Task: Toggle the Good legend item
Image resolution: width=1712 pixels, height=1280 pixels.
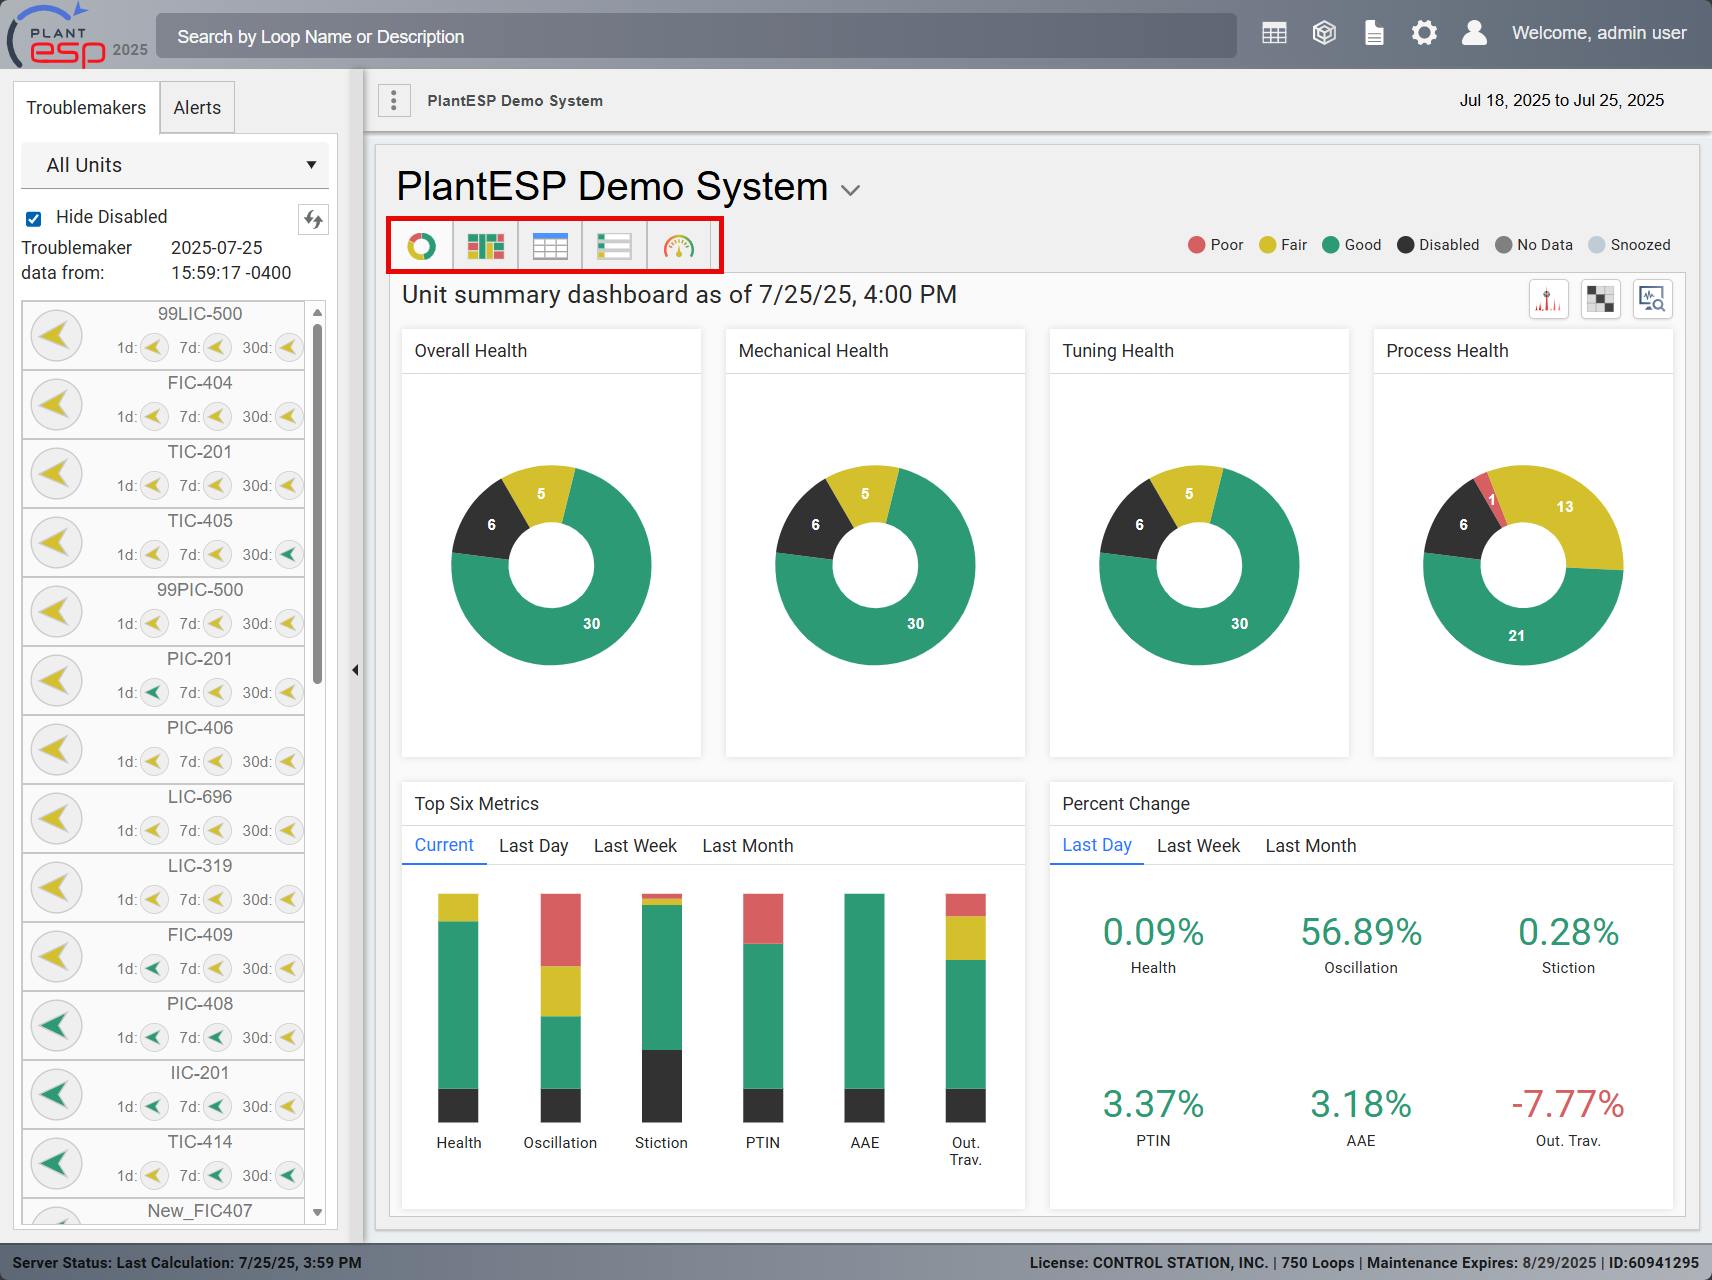Action: (1351, 245)
